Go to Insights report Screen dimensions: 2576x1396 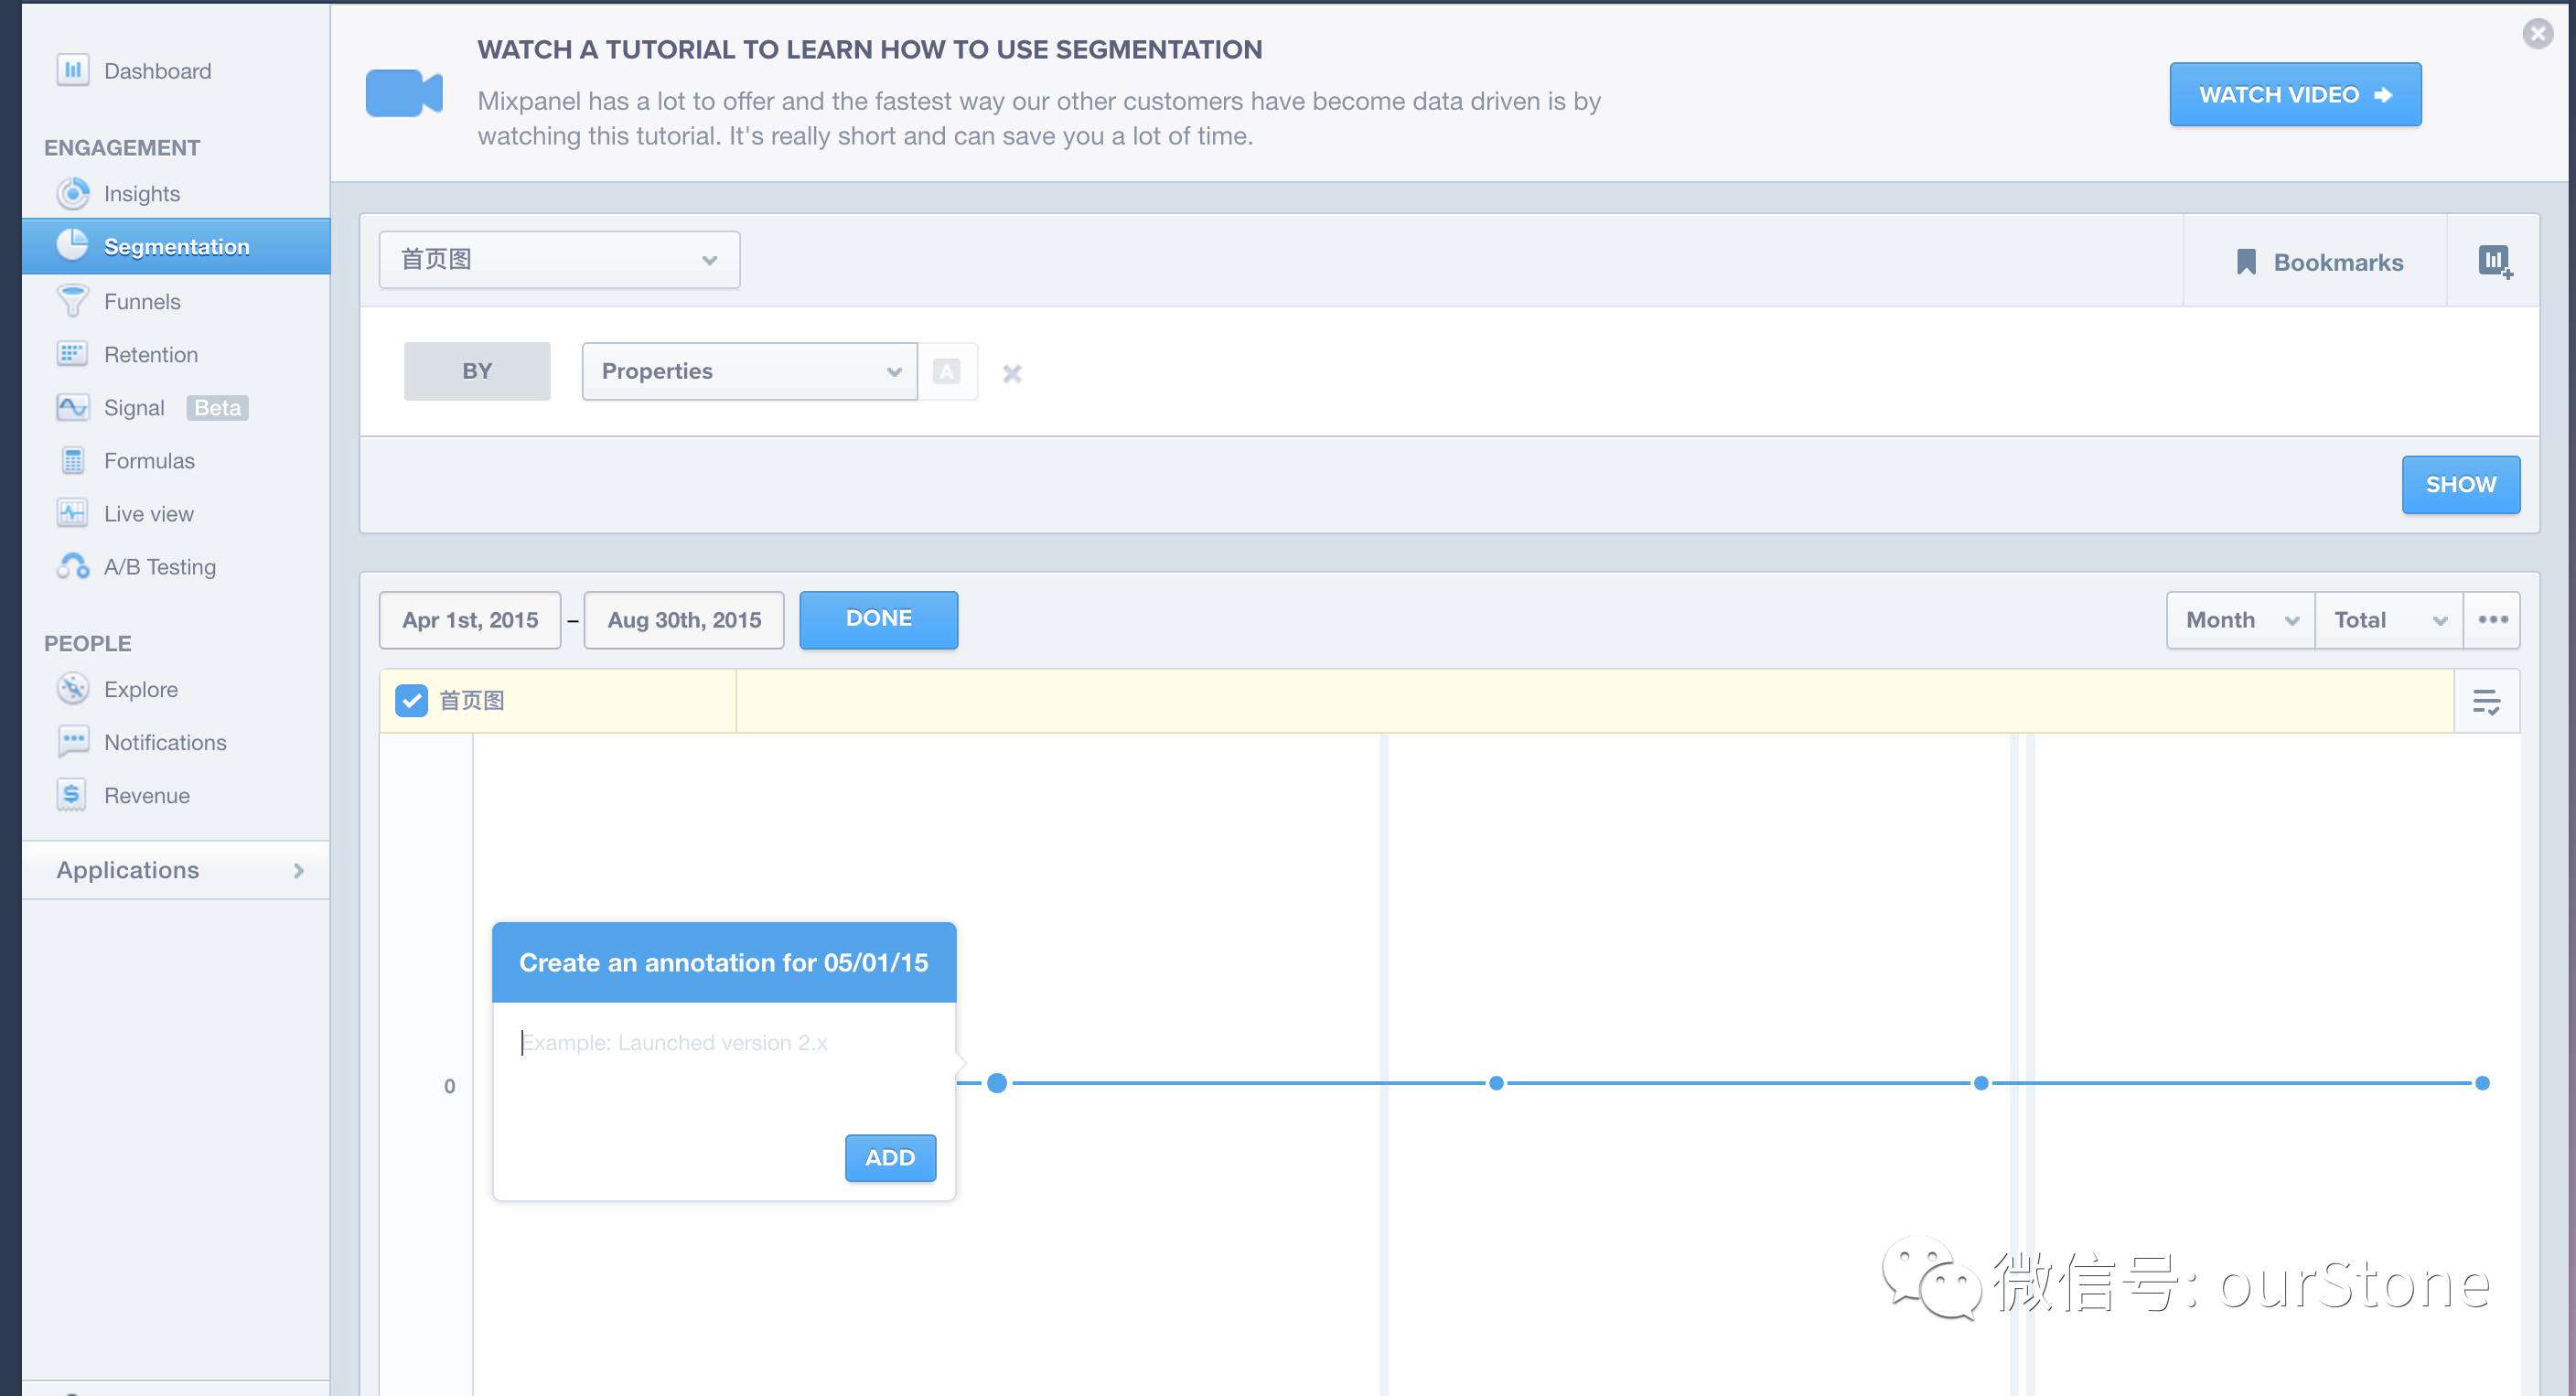point(142,193)
